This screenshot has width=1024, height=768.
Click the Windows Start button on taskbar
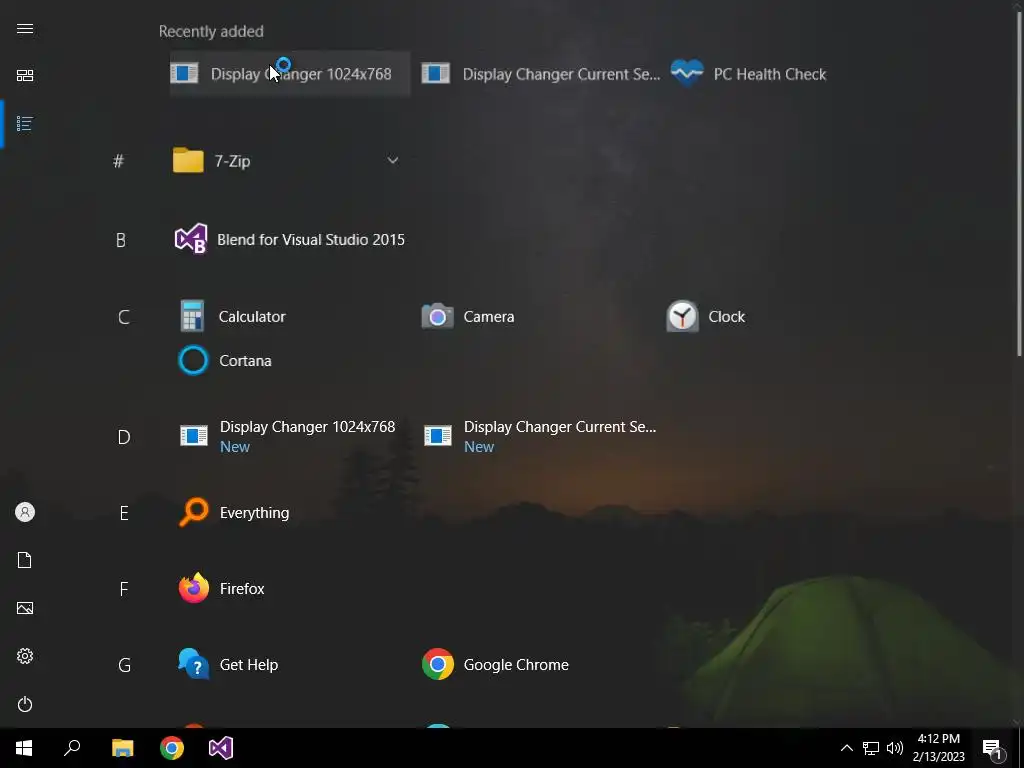pyautogui.click(x=24, y=748)
